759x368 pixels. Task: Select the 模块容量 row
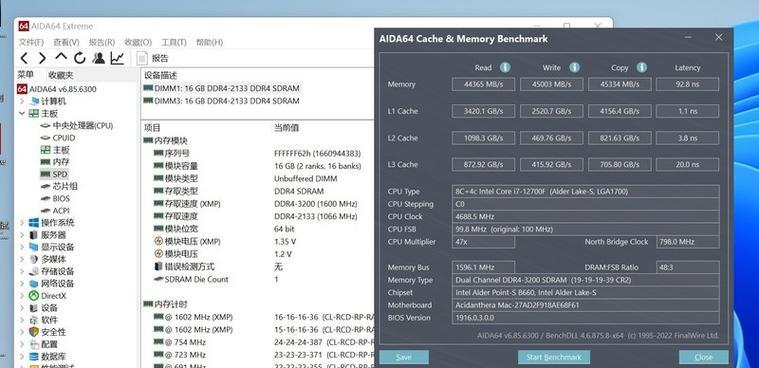(x=258, y=166)
